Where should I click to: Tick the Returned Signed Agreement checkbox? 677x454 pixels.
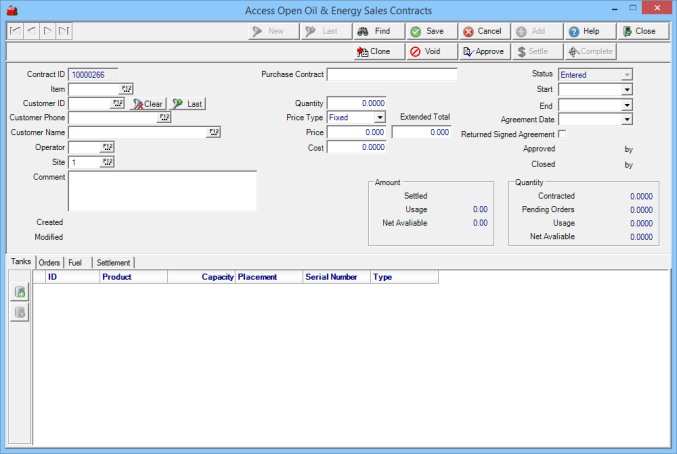click(x=562, y=134)
